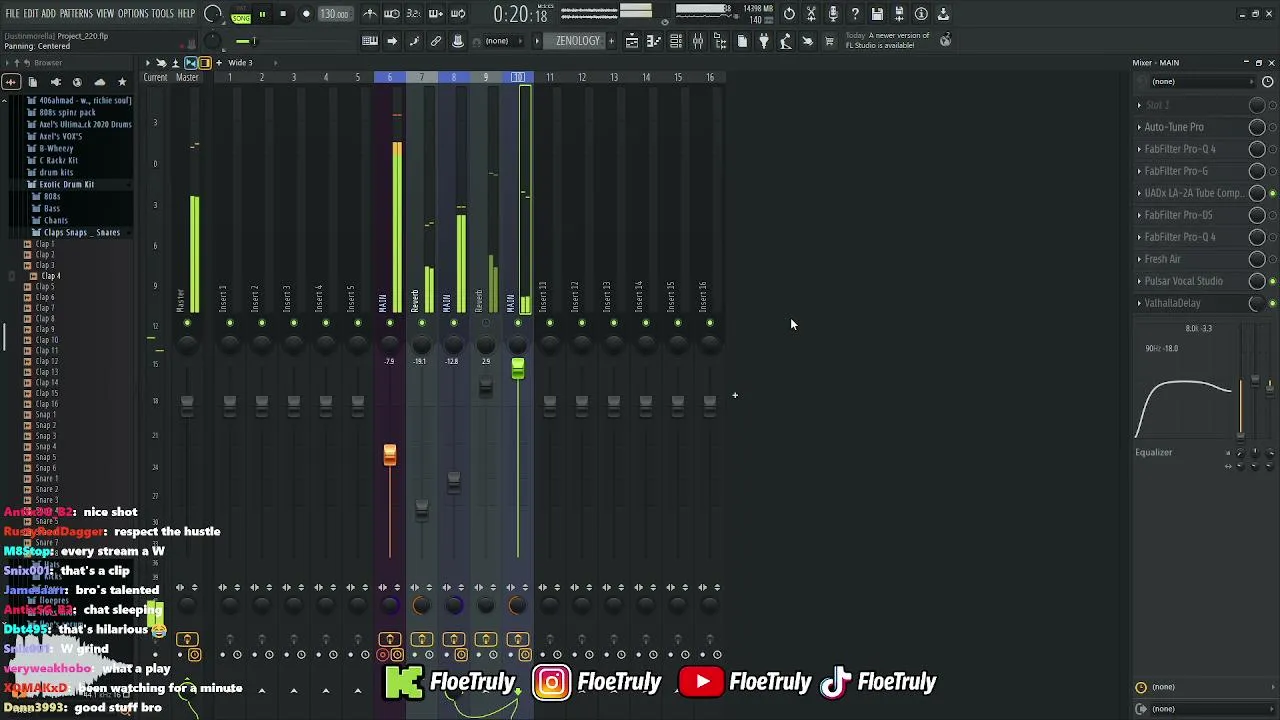Click the browser cloud icon
Screen dimensions: 1280x720
[x=99, y=82]
